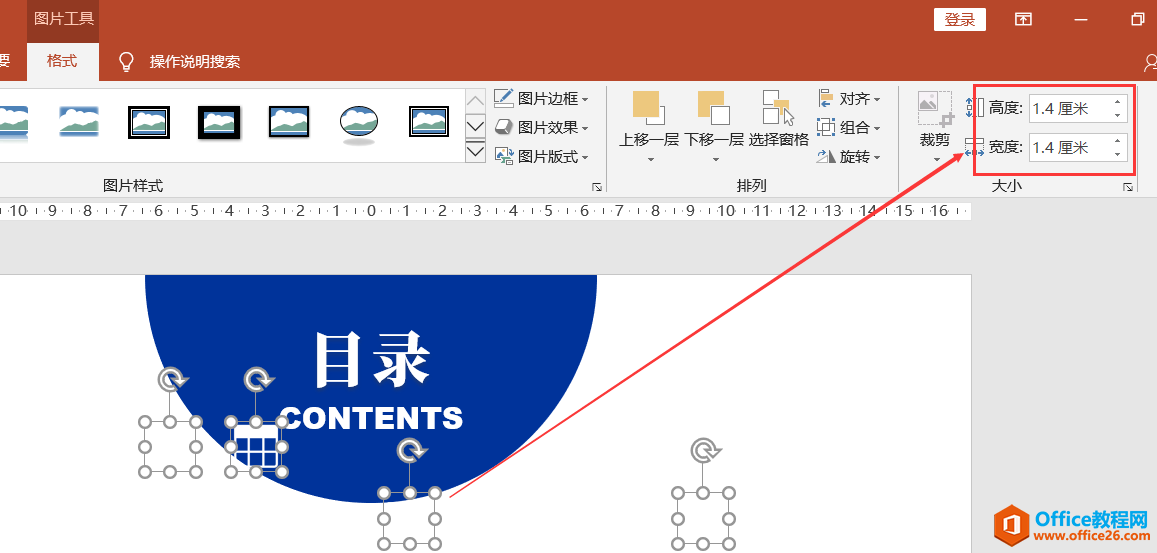
Task: Increase the 宽度 width value with up stepper
Action: [1118, 141]
